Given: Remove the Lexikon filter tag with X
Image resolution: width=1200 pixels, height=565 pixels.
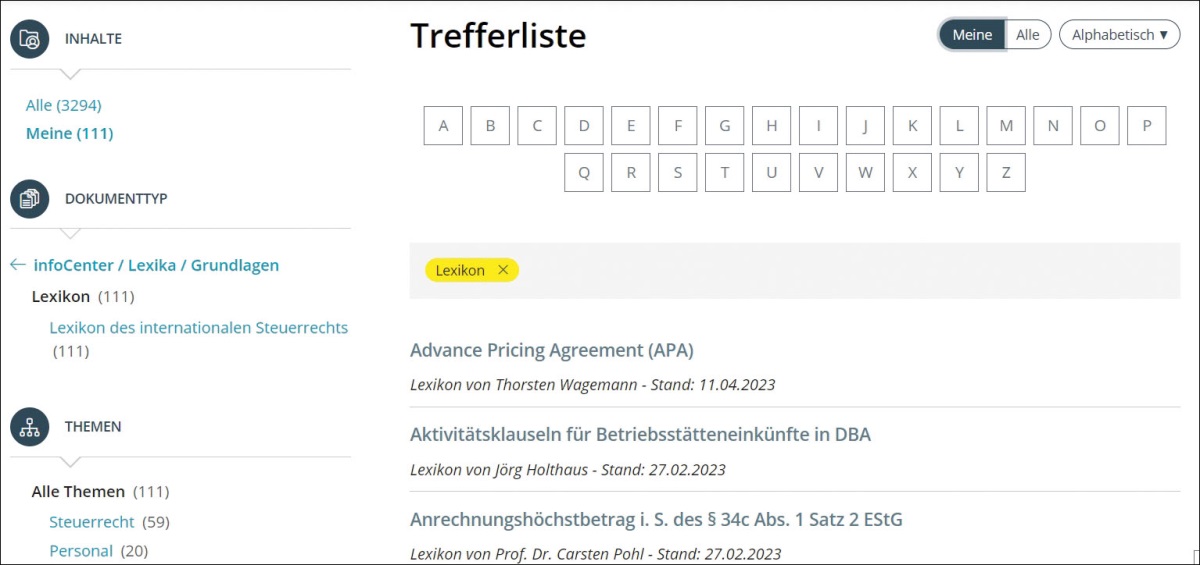Looking at the screenshot, I should click(x=503, y=270).
